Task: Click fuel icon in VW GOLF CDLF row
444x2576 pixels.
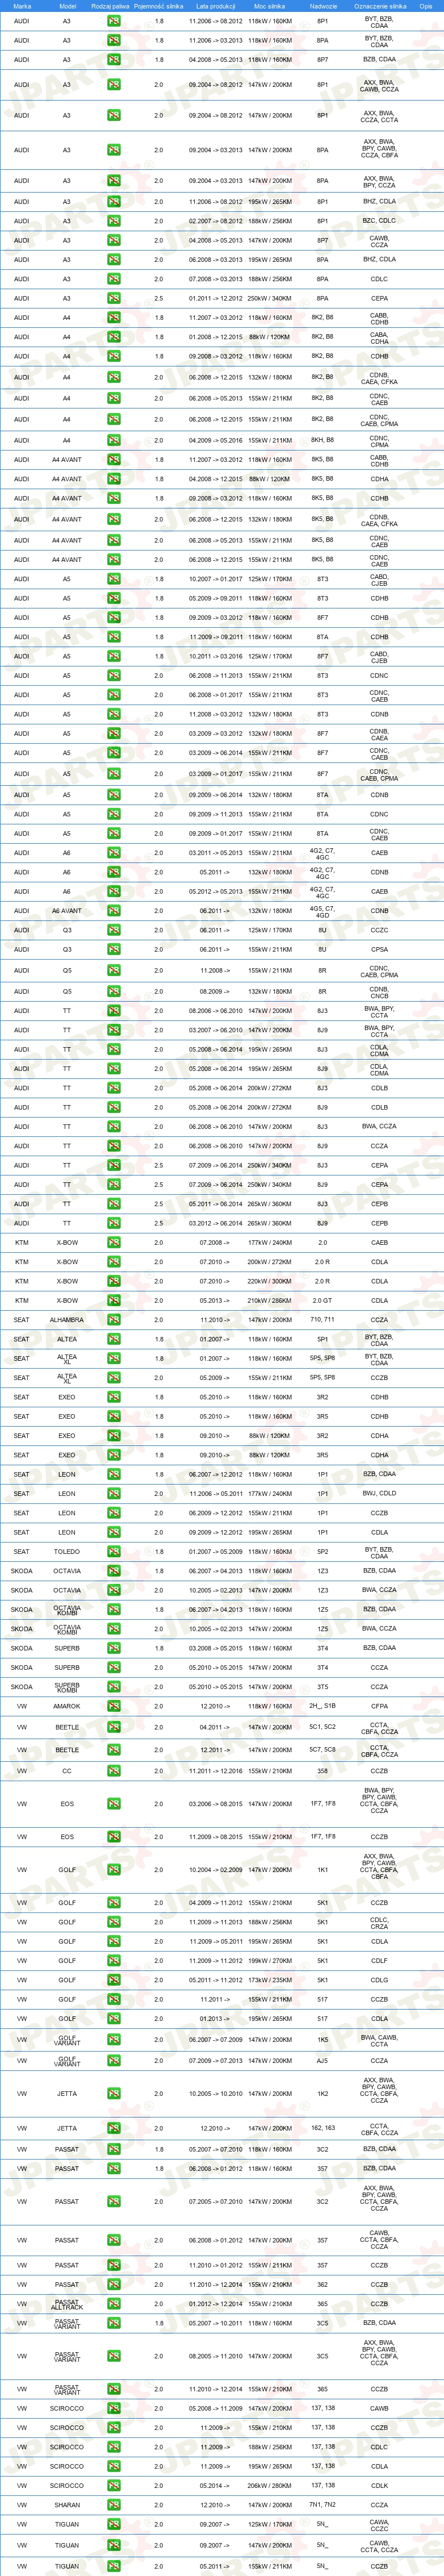Action: [114, 1961]
